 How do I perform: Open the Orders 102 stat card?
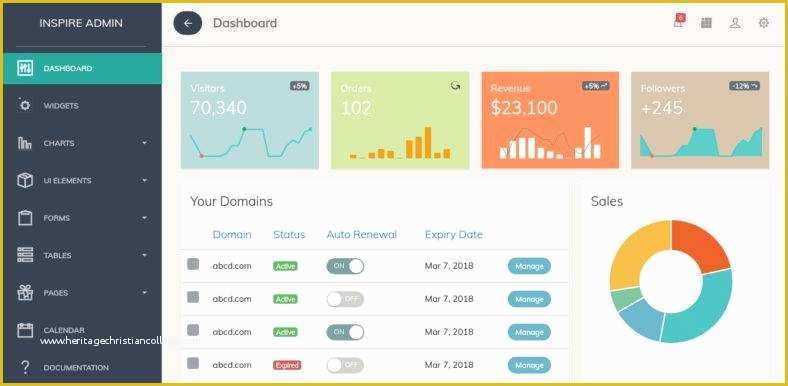[400, 120]
